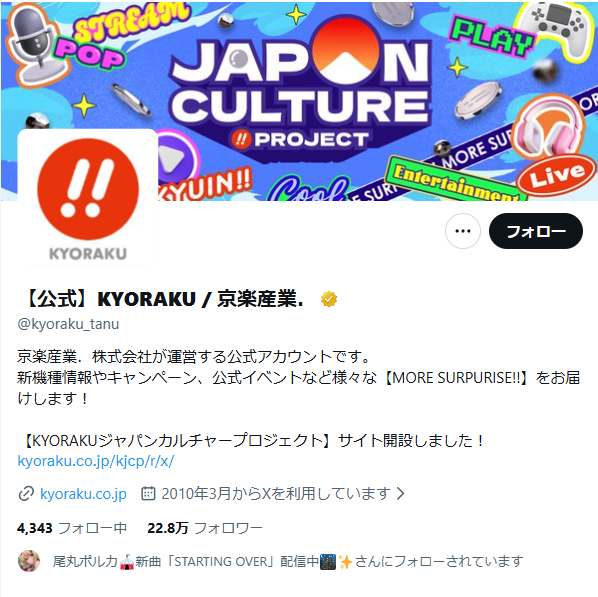Click the gold verified badge beside the name
Viewport: 598px width, 597px height.
329,299
